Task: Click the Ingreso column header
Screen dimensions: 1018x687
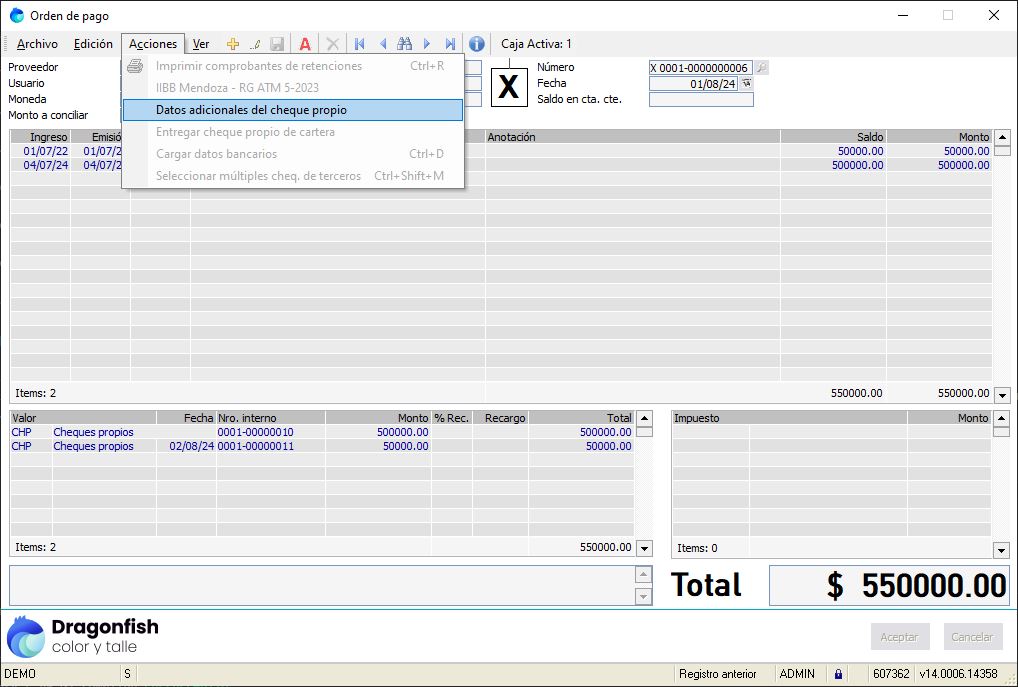Action: (40, 137)
